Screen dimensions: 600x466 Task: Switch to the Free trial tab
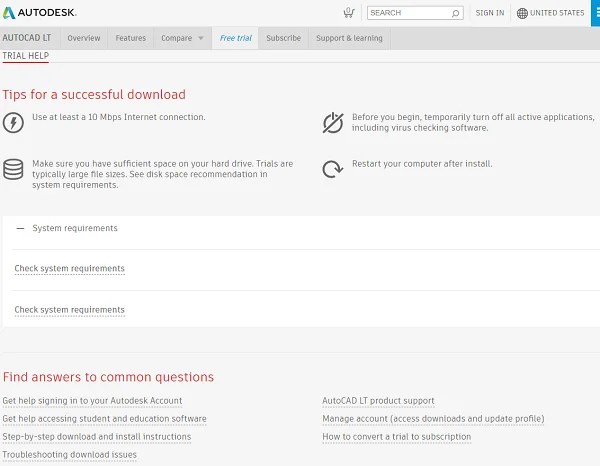click(x=235, y=38)
